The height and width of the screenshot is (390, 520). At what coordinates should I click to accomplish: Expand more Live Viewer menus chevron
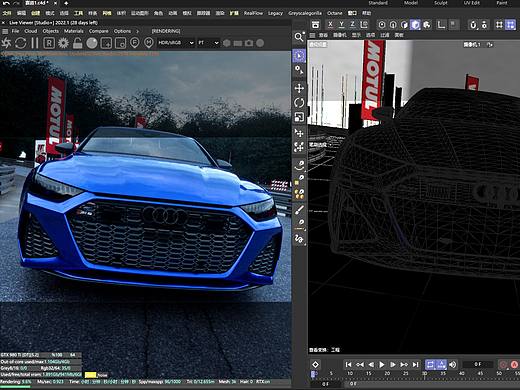137,31
